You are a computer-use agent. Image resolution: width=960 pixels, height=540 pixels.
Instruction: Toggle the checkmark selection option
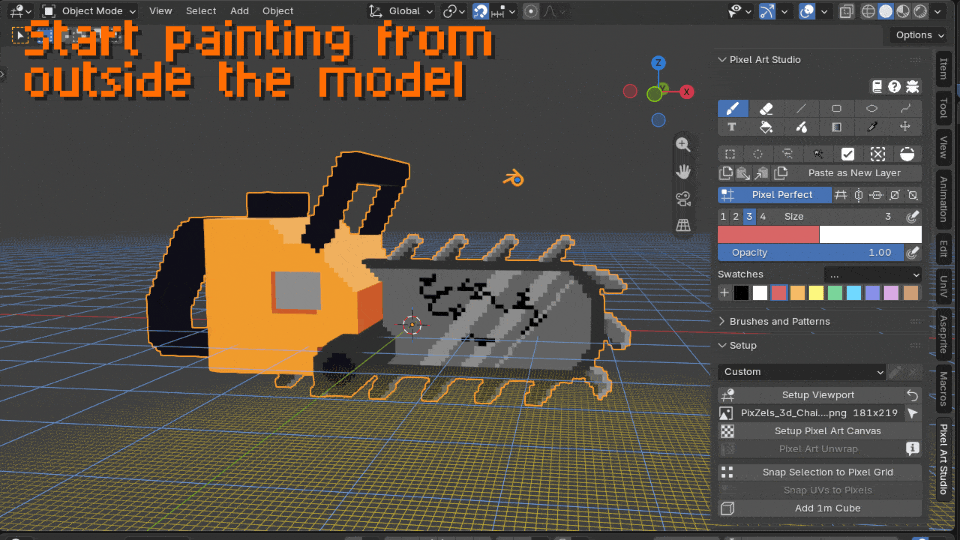(847, 154)
